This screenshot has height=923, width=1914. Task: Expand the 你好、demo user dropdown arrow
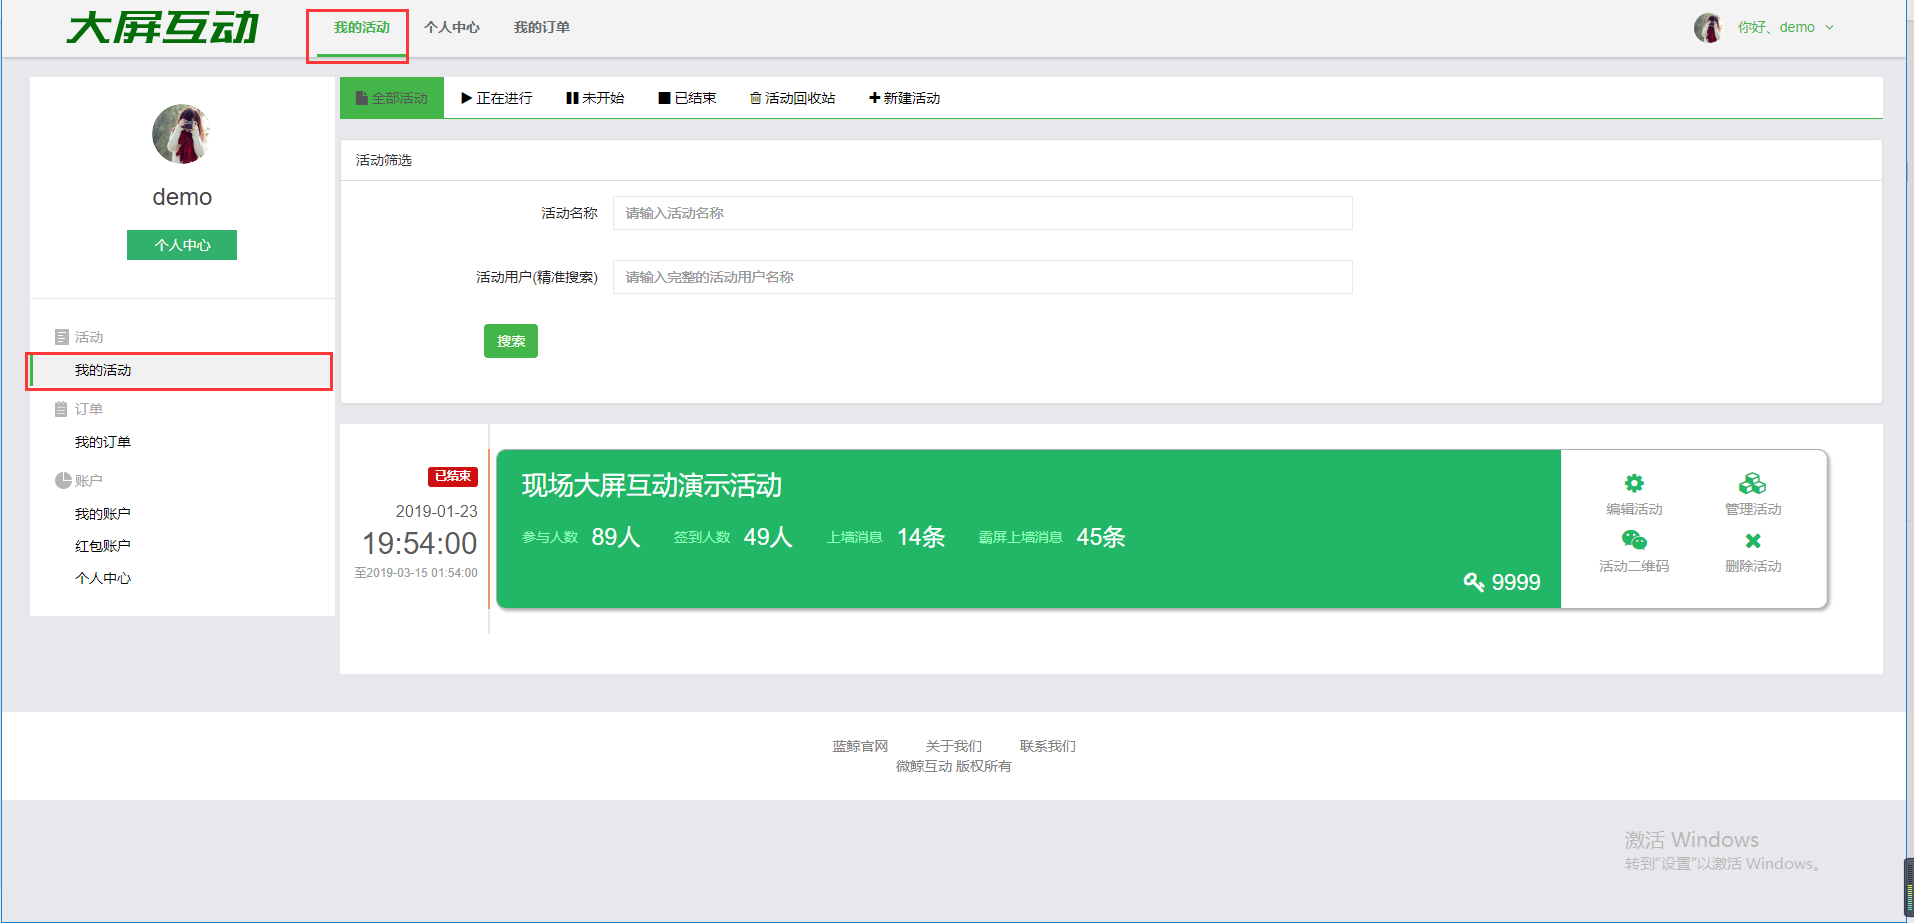tap(1829, 28)
